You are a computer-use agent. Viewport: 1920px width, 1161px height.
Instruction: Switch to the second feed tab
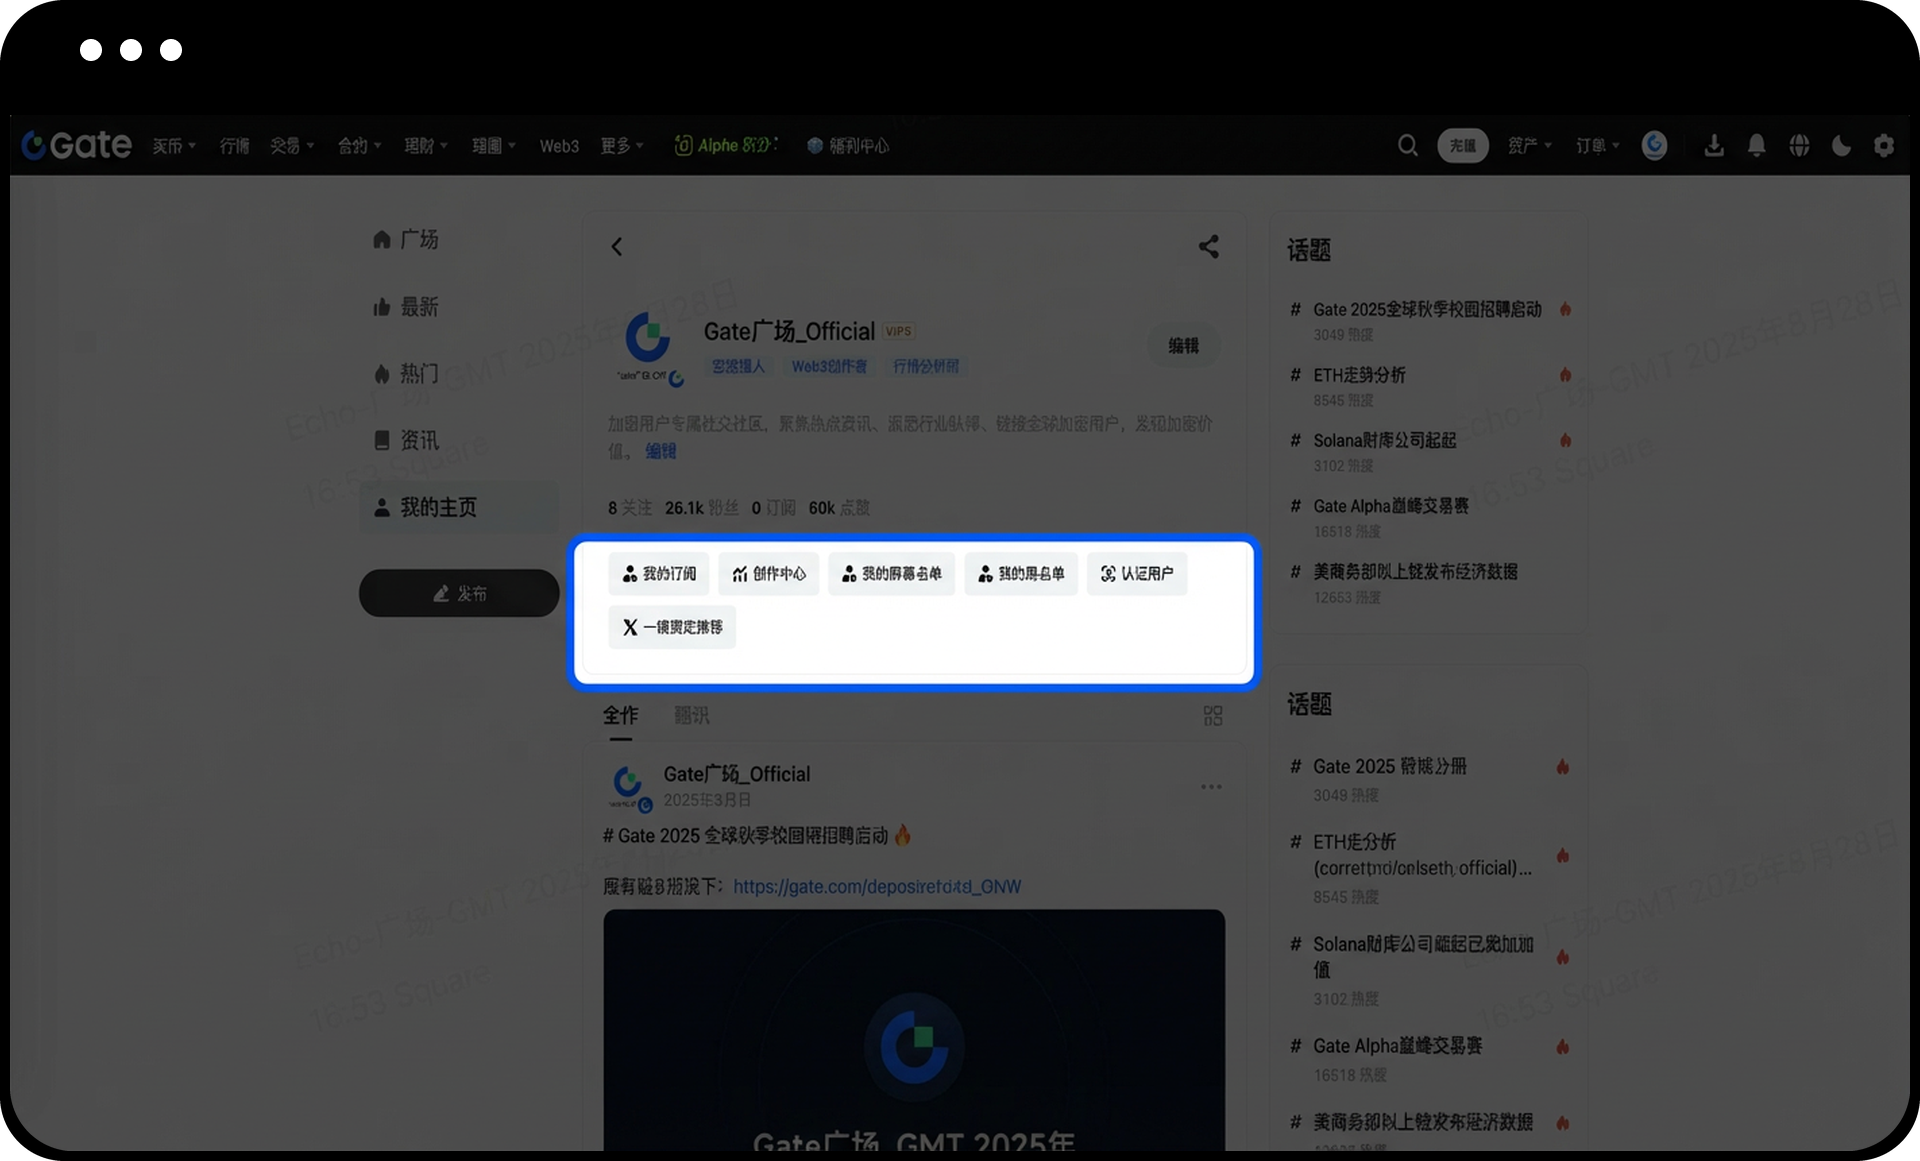click(x=691, y=716)
